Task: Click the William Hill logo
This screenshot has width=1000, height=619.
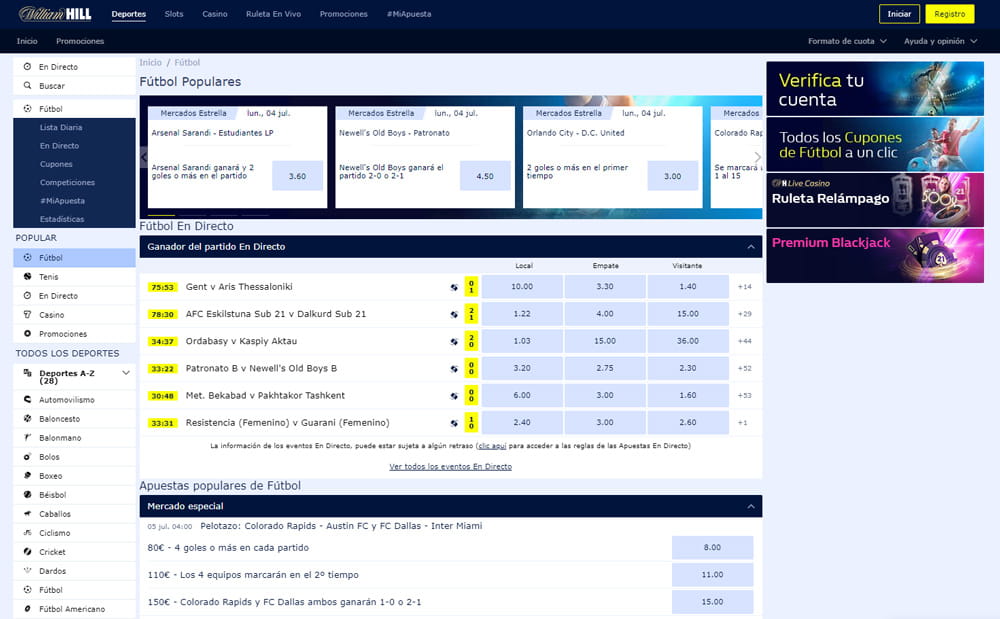Action: point(55,13)
